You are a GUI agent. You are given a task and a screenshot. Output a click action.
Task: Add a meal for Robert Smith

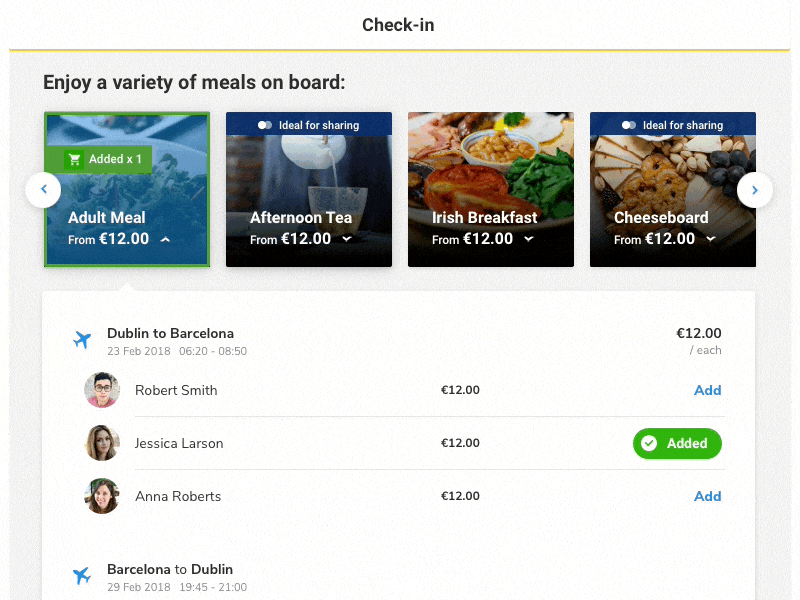pyautogui.click(x=708, y=390)
